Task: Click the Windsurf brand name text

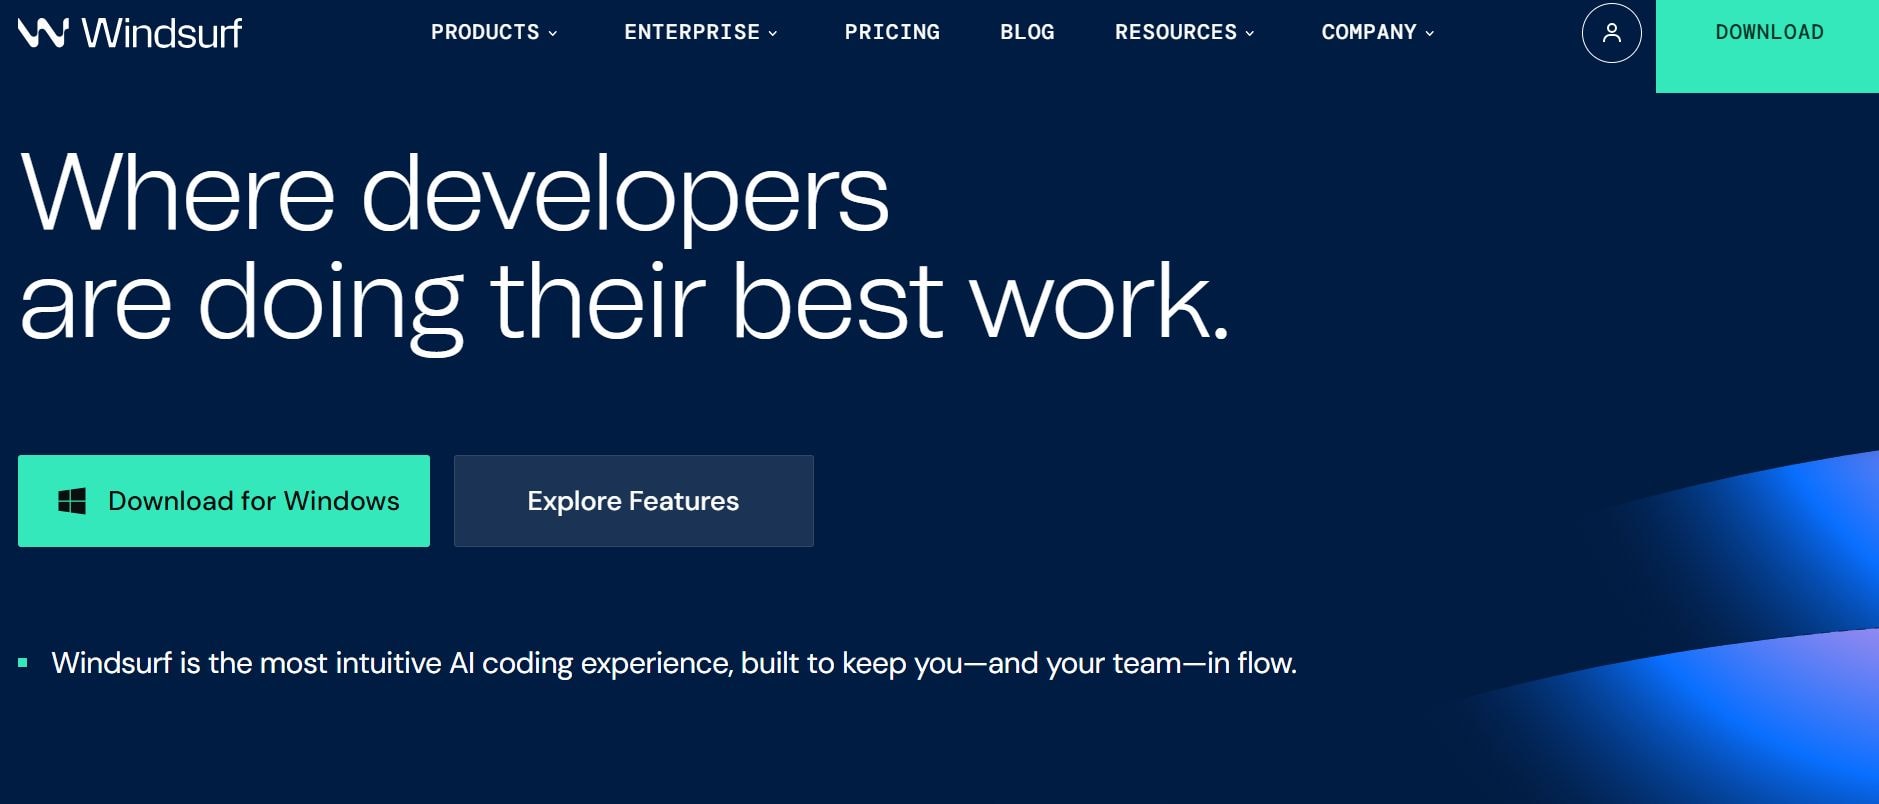Action: [162, 33]
